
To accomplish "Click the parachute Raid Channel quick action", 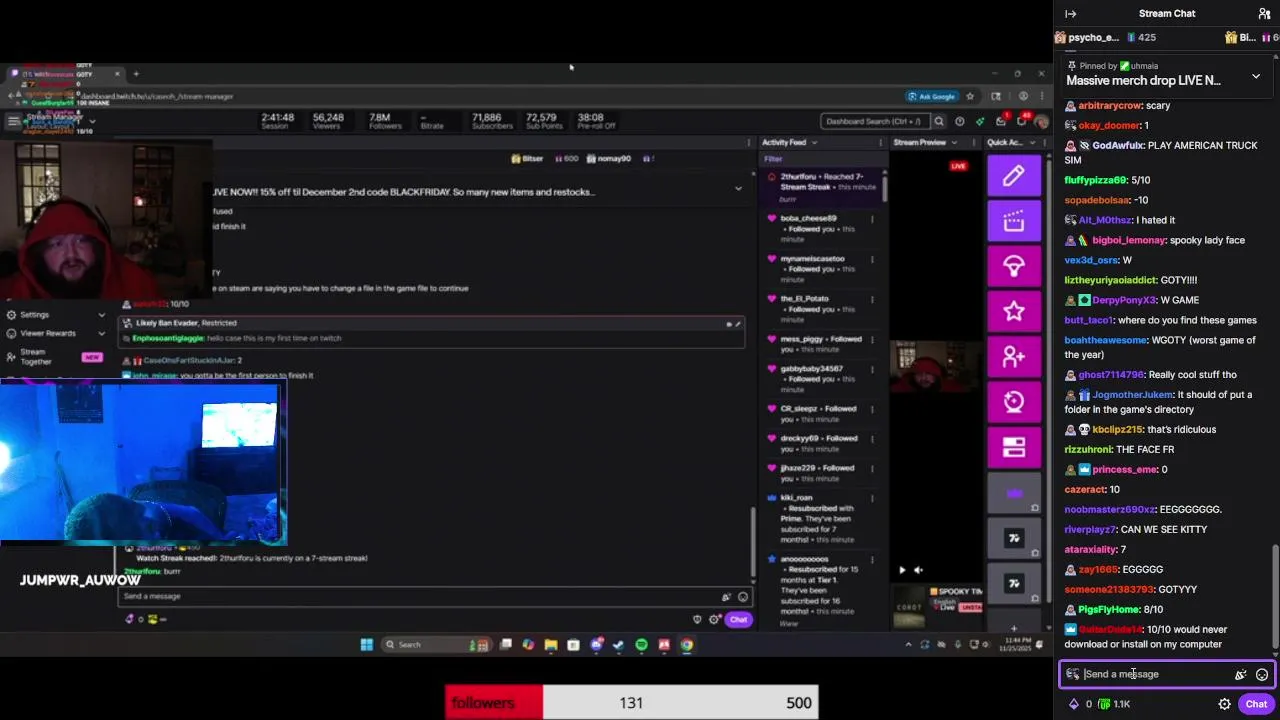I will 1014,266.
